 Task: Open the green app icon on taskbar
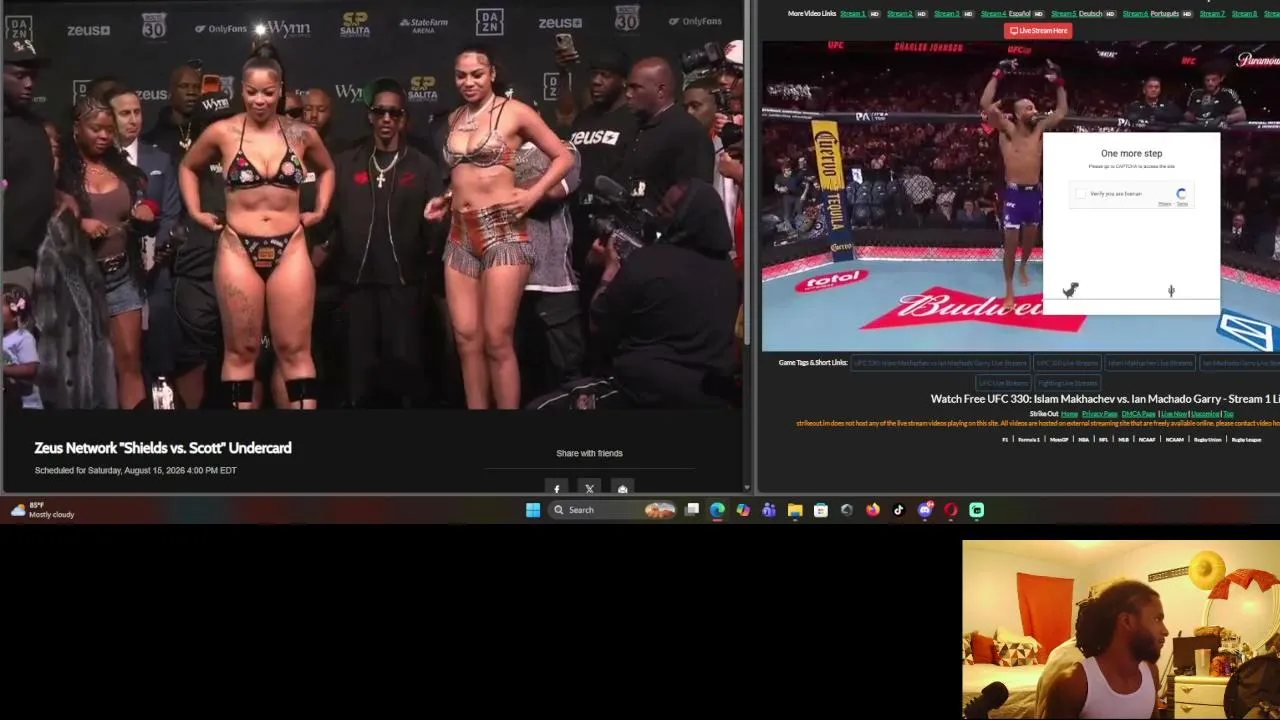point(977,510)
